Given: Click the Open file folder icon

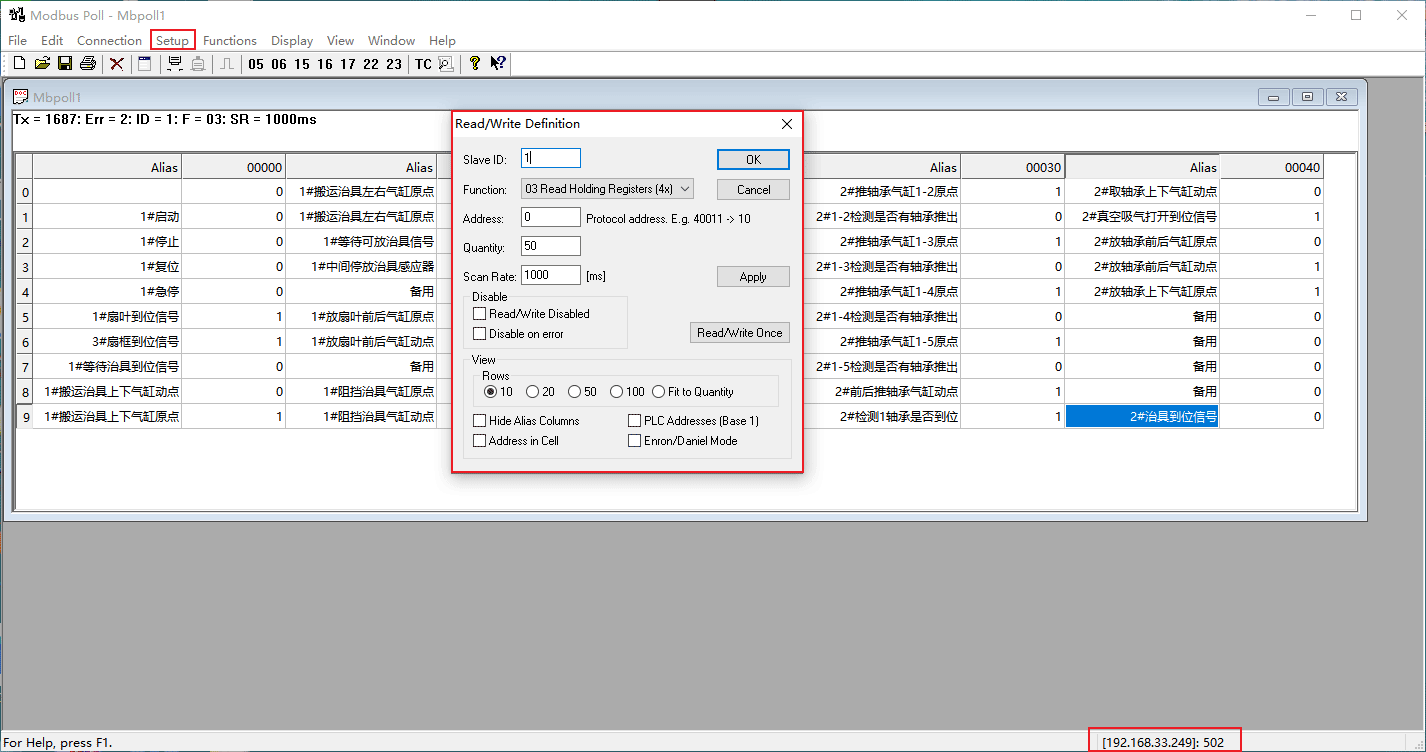Looking at the screenshot, I should point(42,64).
